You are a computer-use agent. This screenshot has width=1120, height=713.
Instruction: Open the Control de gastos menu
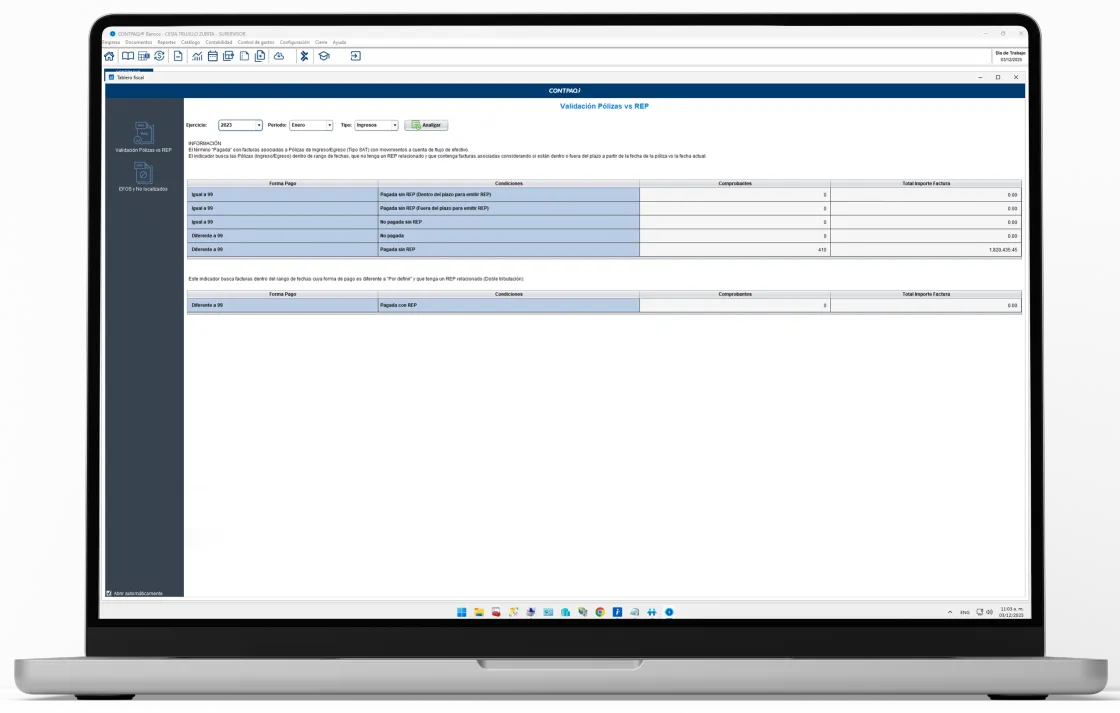click(x=256, y=42)
